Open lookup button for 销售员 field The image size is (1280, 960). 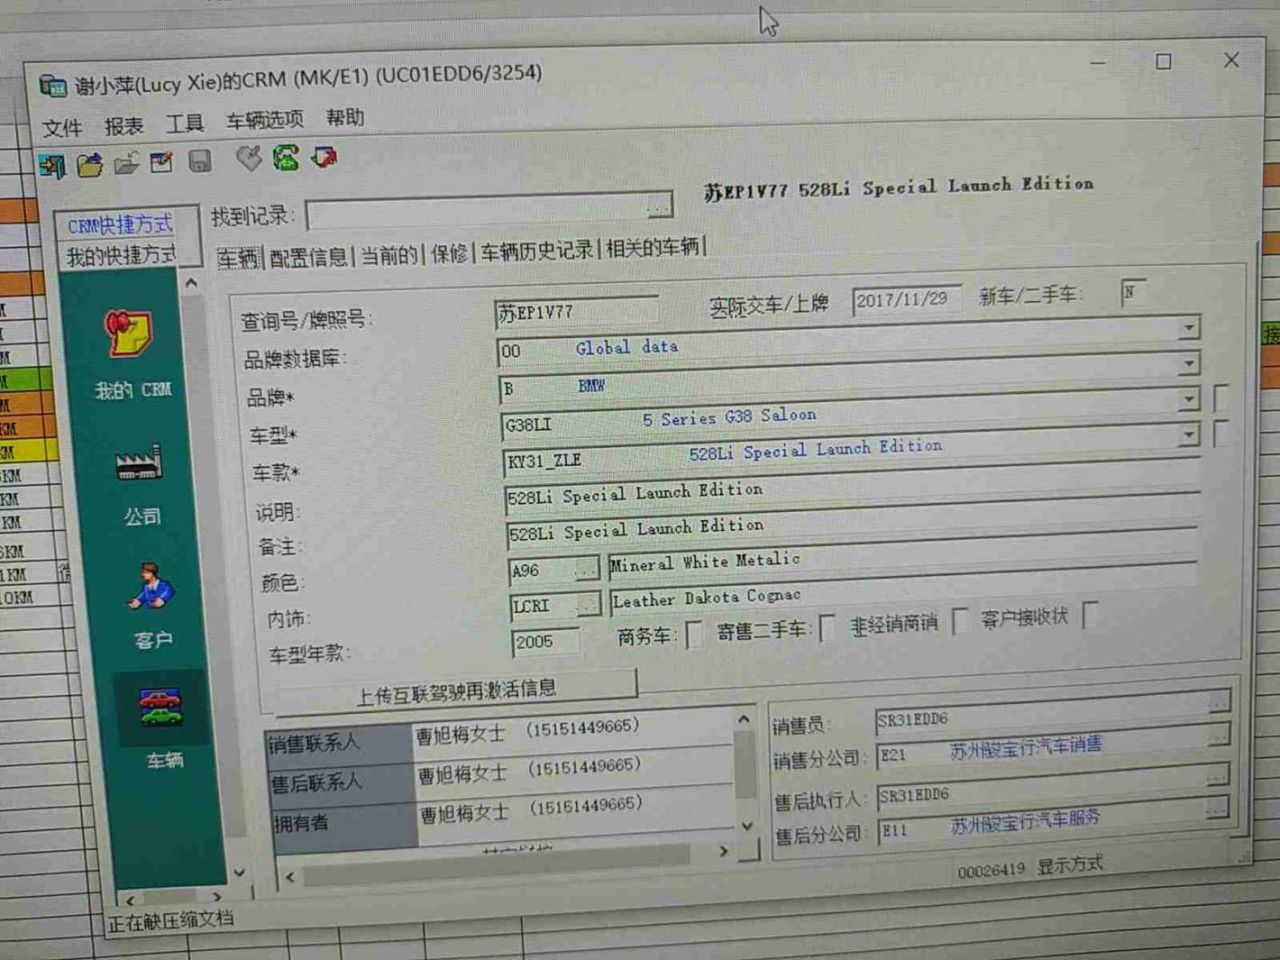coord(1217,701)
